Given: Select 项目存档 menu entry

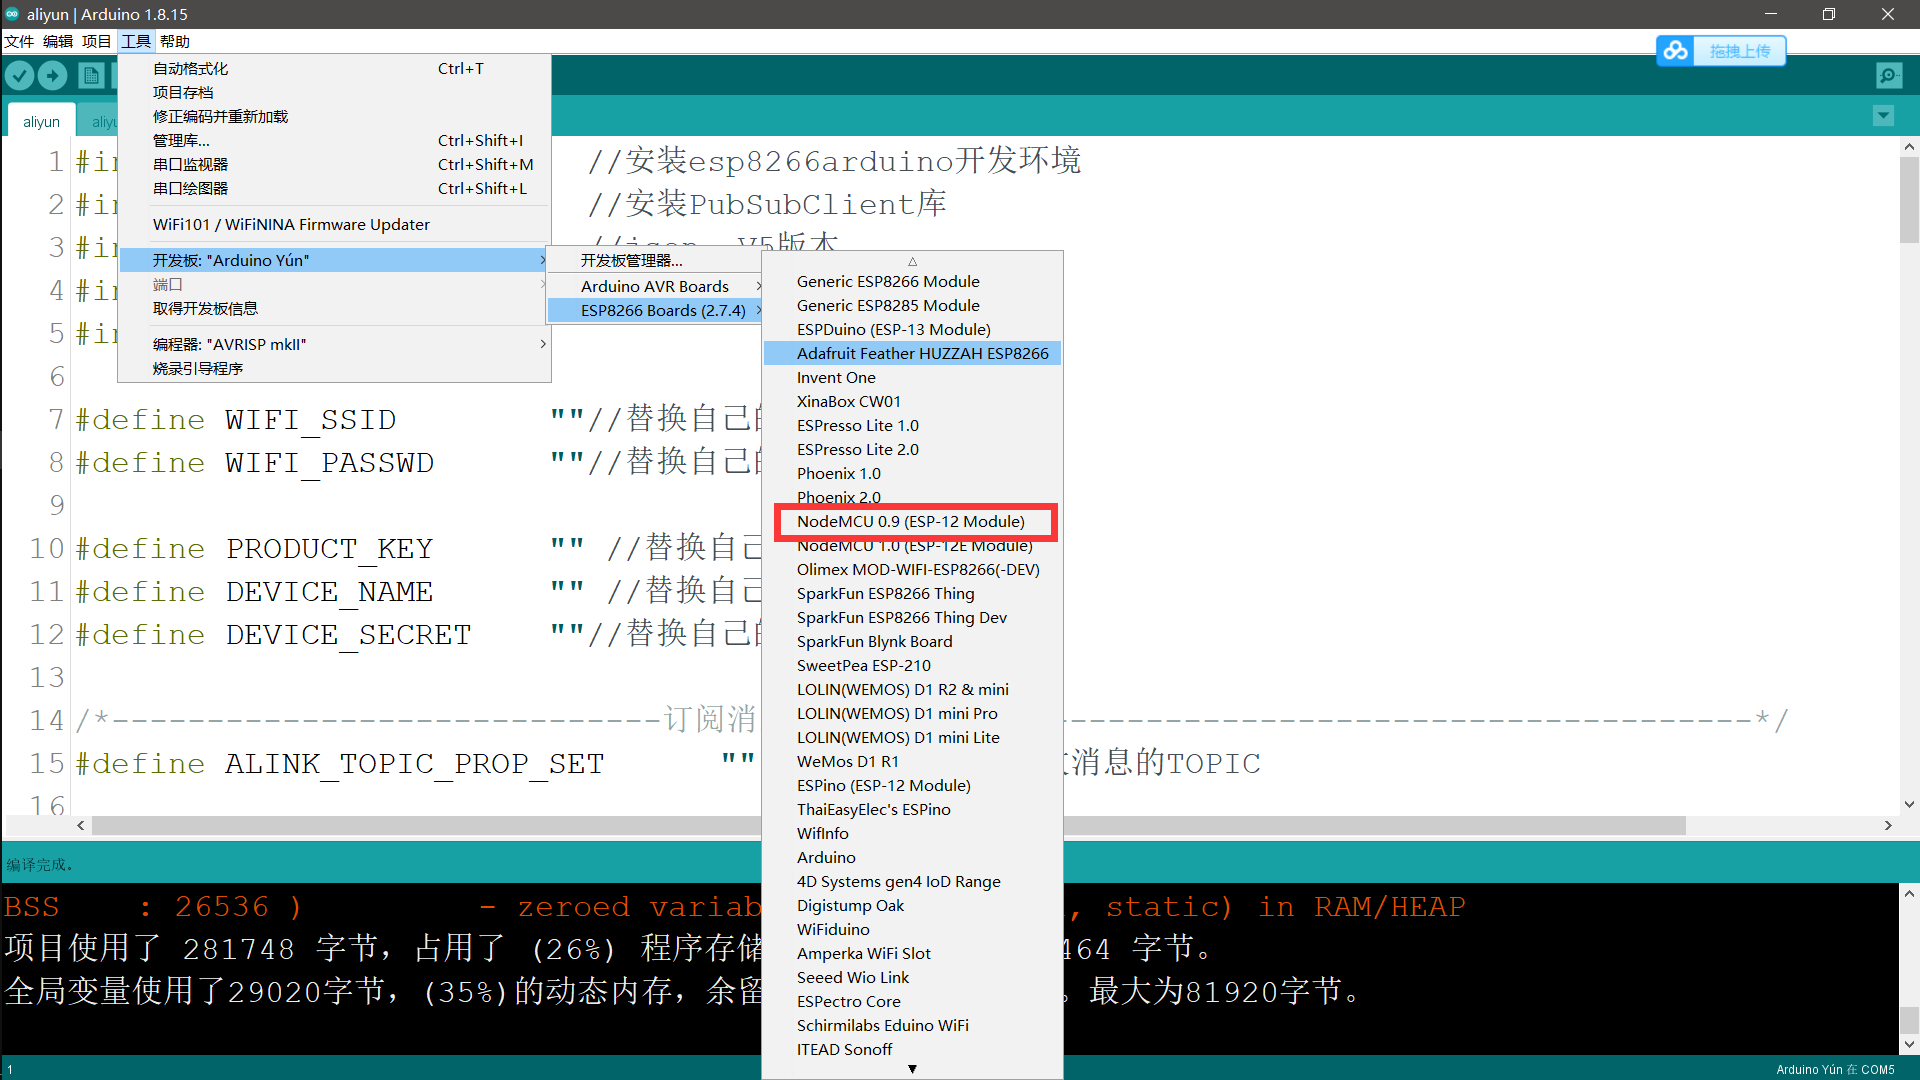Looking at the screenshot, I should point(334,92).
